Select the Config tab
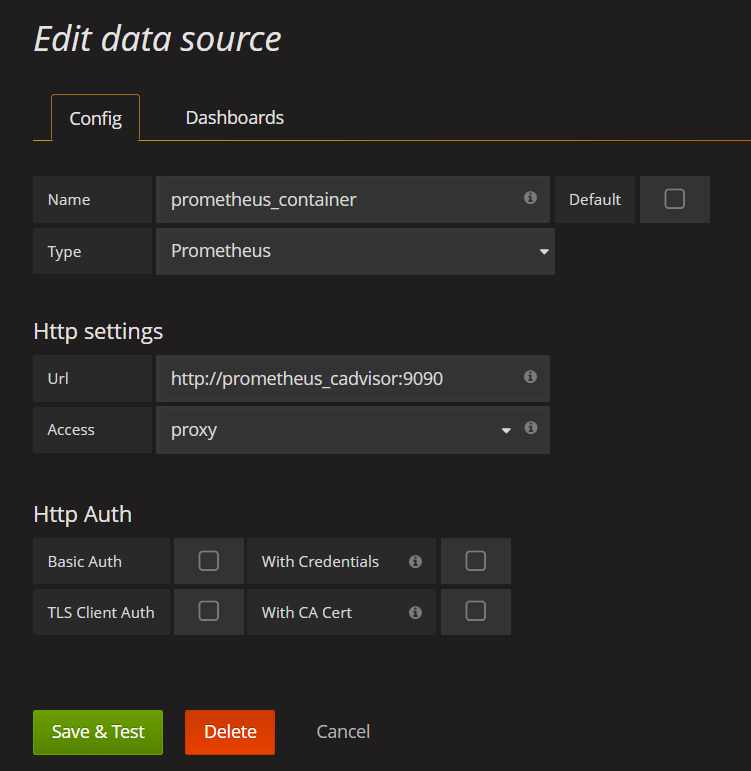751x771 pixels. [95, 119]
